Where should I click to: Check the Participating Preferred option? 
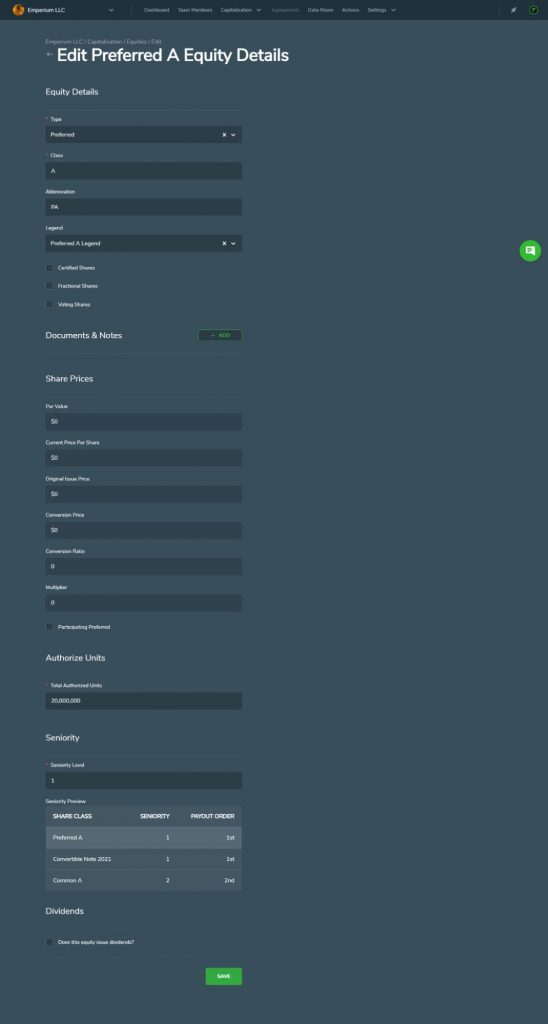[x=49, y=627]
